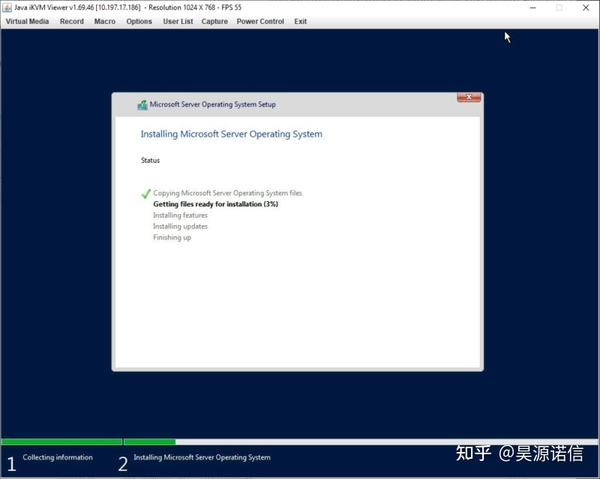Open the Capture menu
This screenshot has width=600, height=479.
(215, 21)
